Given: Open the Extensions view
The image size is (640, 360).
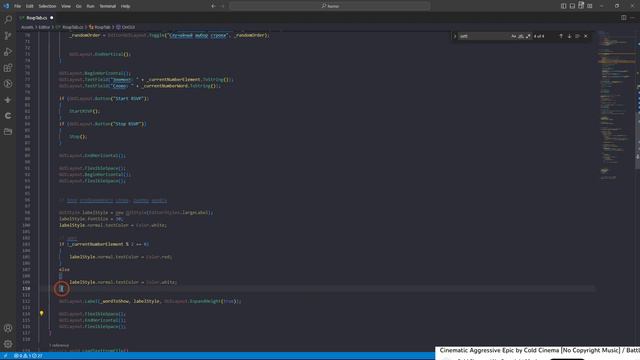Looking at the screenshot, I should 8,68.
